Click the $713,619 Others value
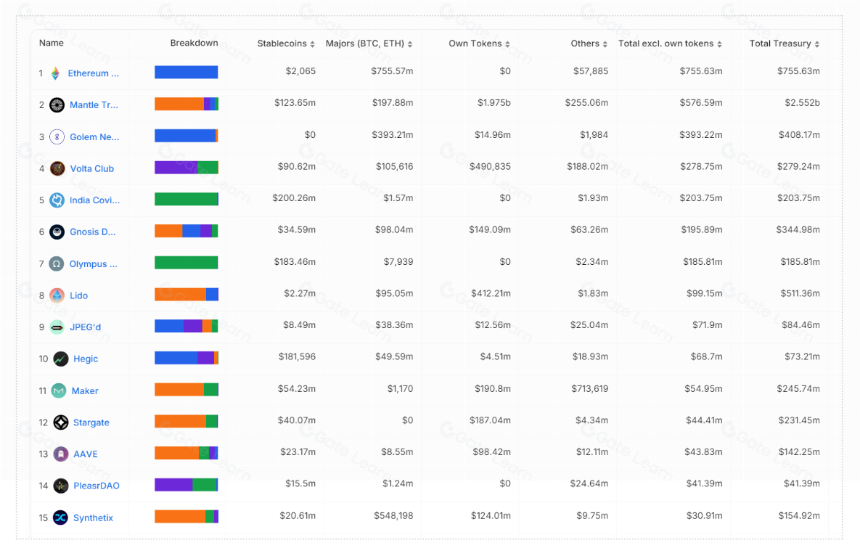Image resolution: width=860 pixels, height=556 pixels. pos(590,389)
